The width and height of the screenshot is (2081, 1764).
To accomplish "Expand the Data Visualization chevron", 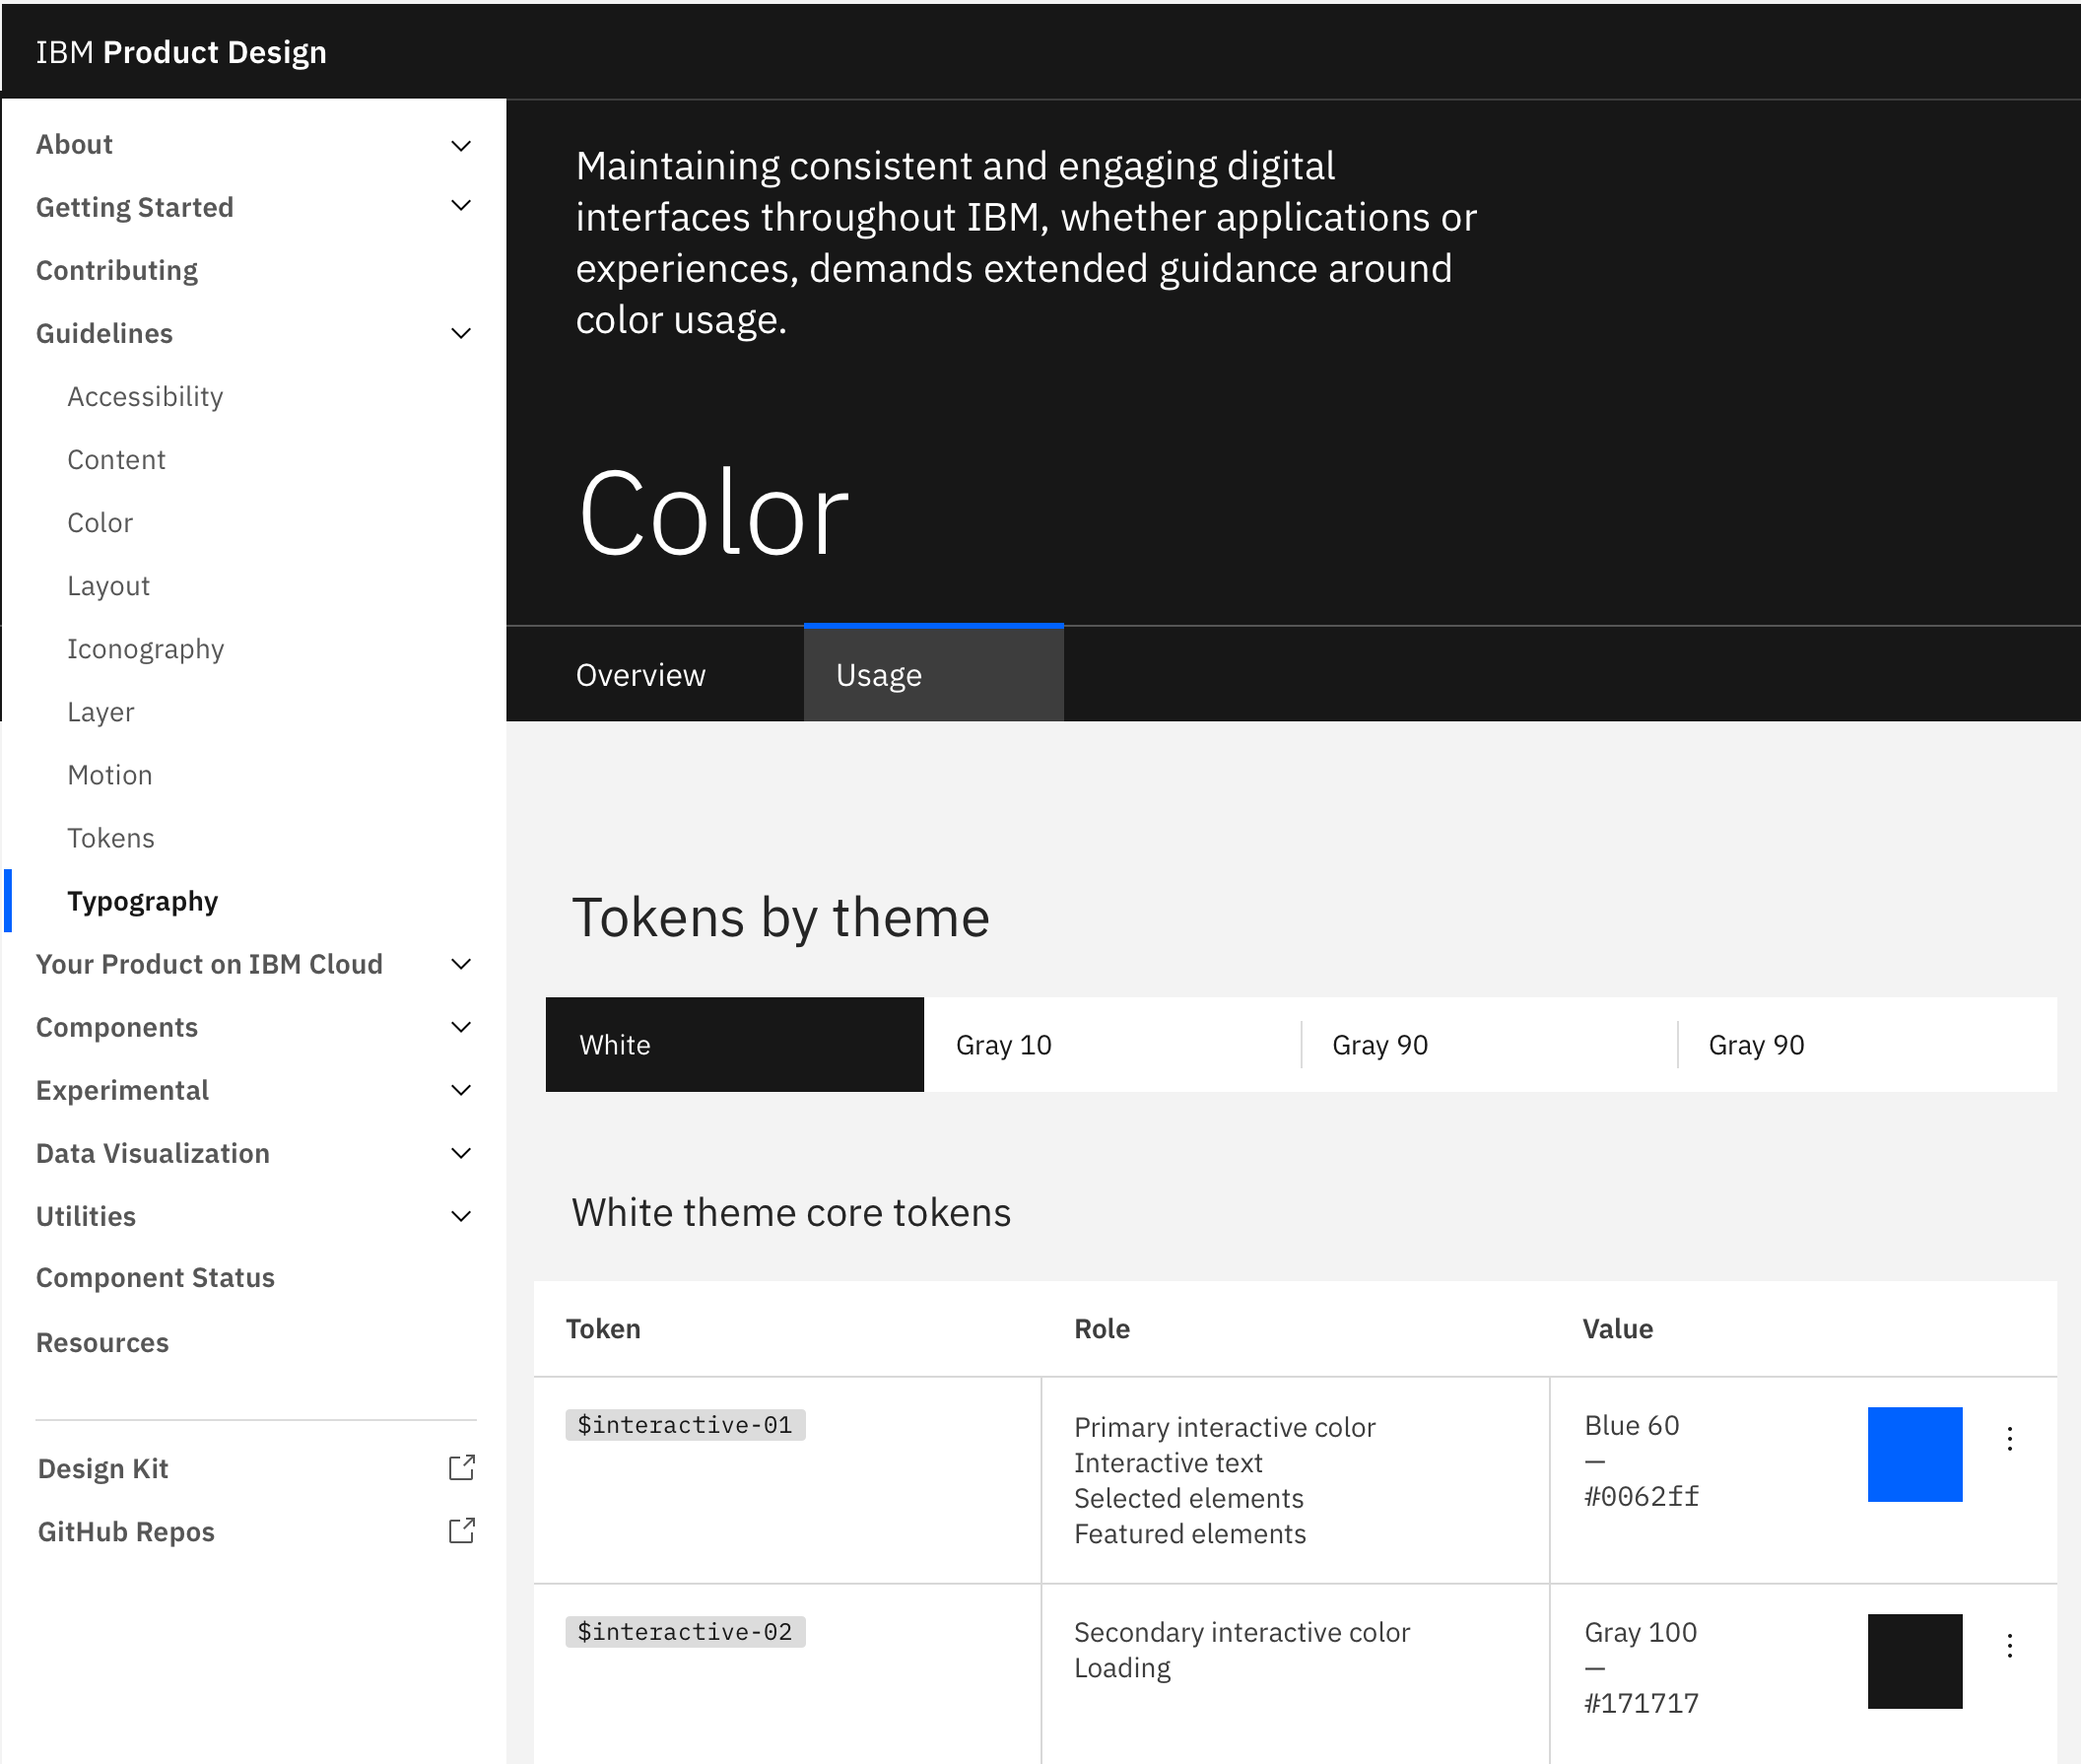I will point(461,1153).
